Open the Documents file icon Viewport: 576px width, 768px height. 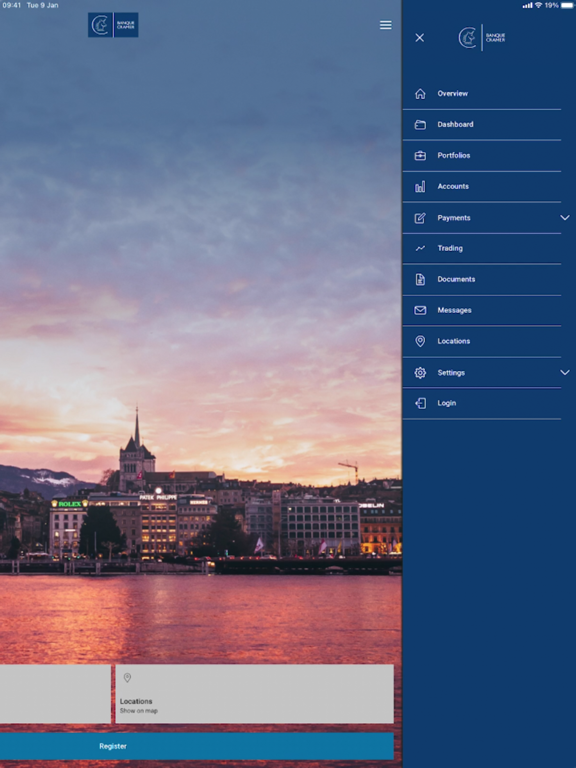click(x=420, y=279)
